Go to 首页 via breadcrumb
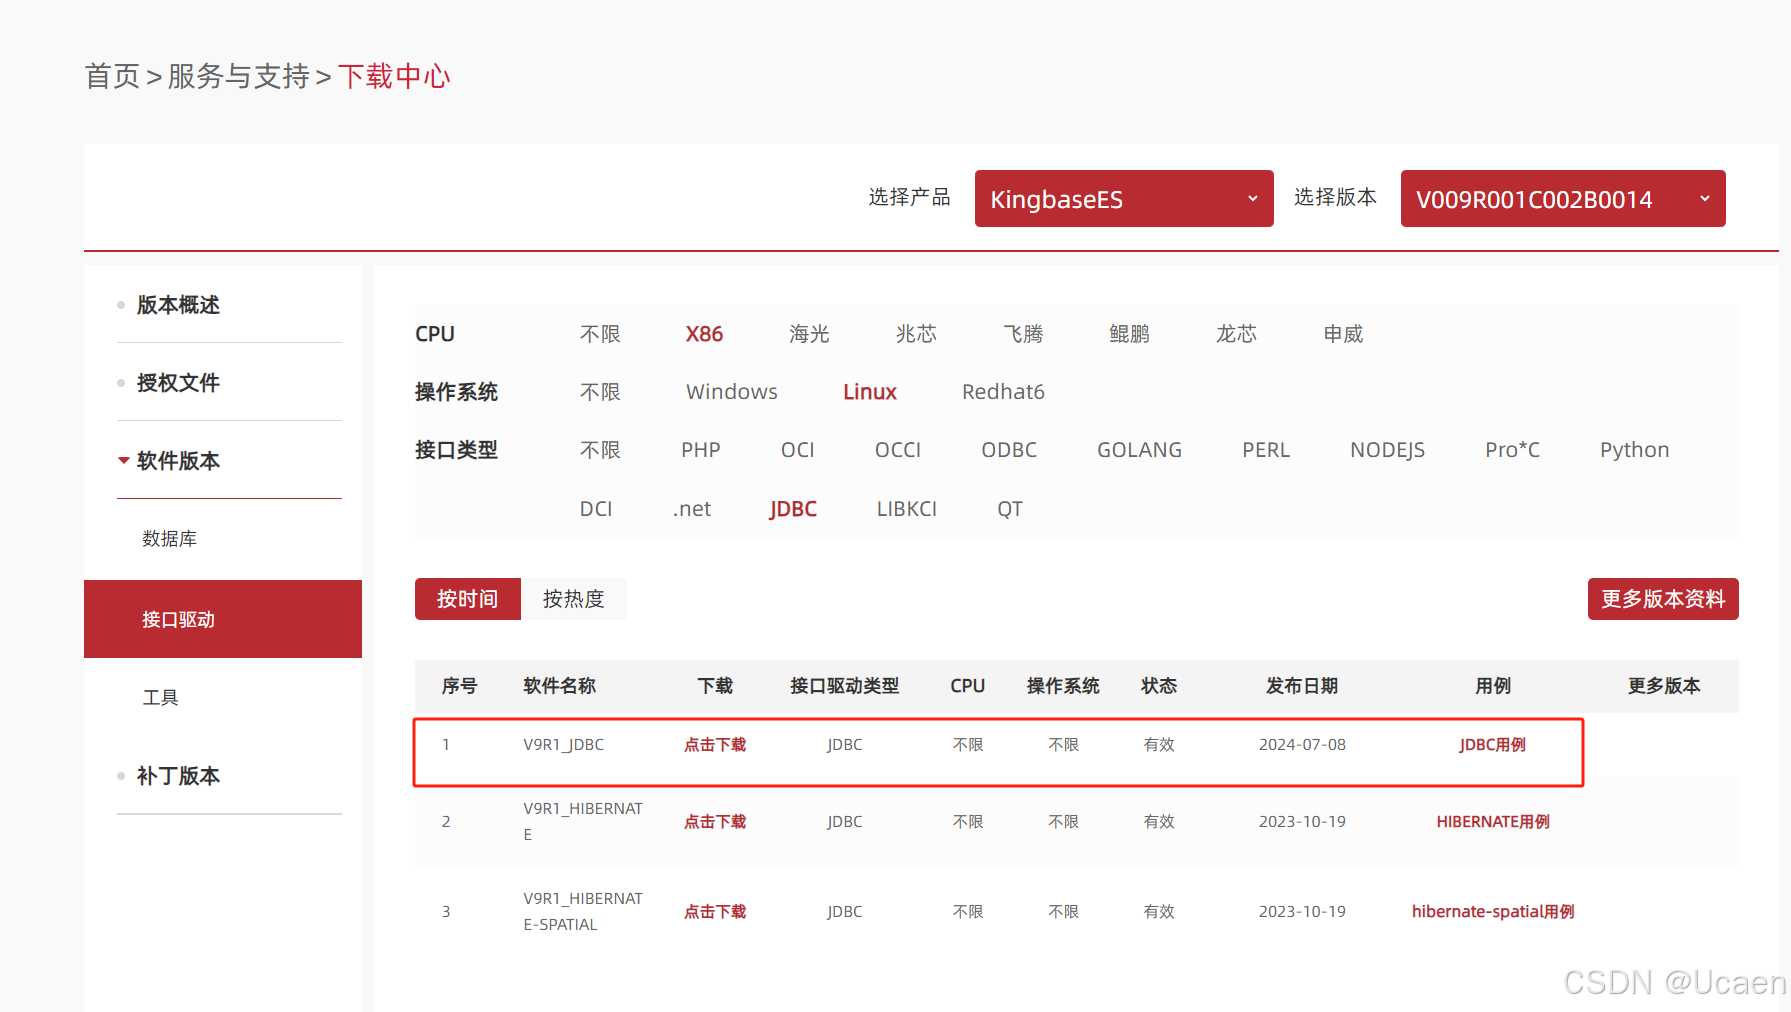1791x1012 pixels. pyautogui.click(x=112, y=76)
